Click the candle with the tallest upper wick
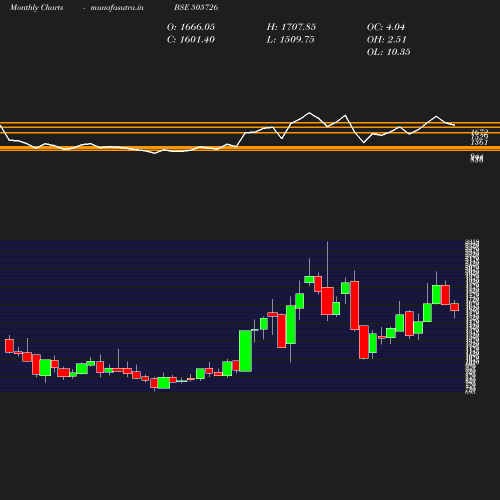The image size is (500, 500). pos(327,301)
